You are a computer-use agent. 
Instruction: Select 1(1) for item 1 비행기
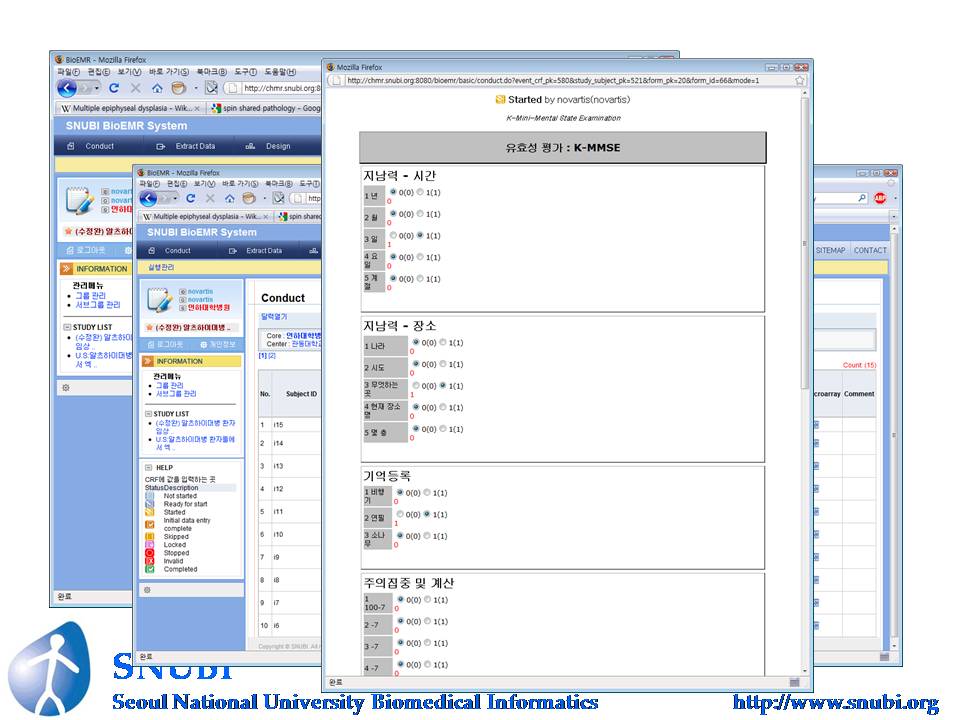(427, 492)
